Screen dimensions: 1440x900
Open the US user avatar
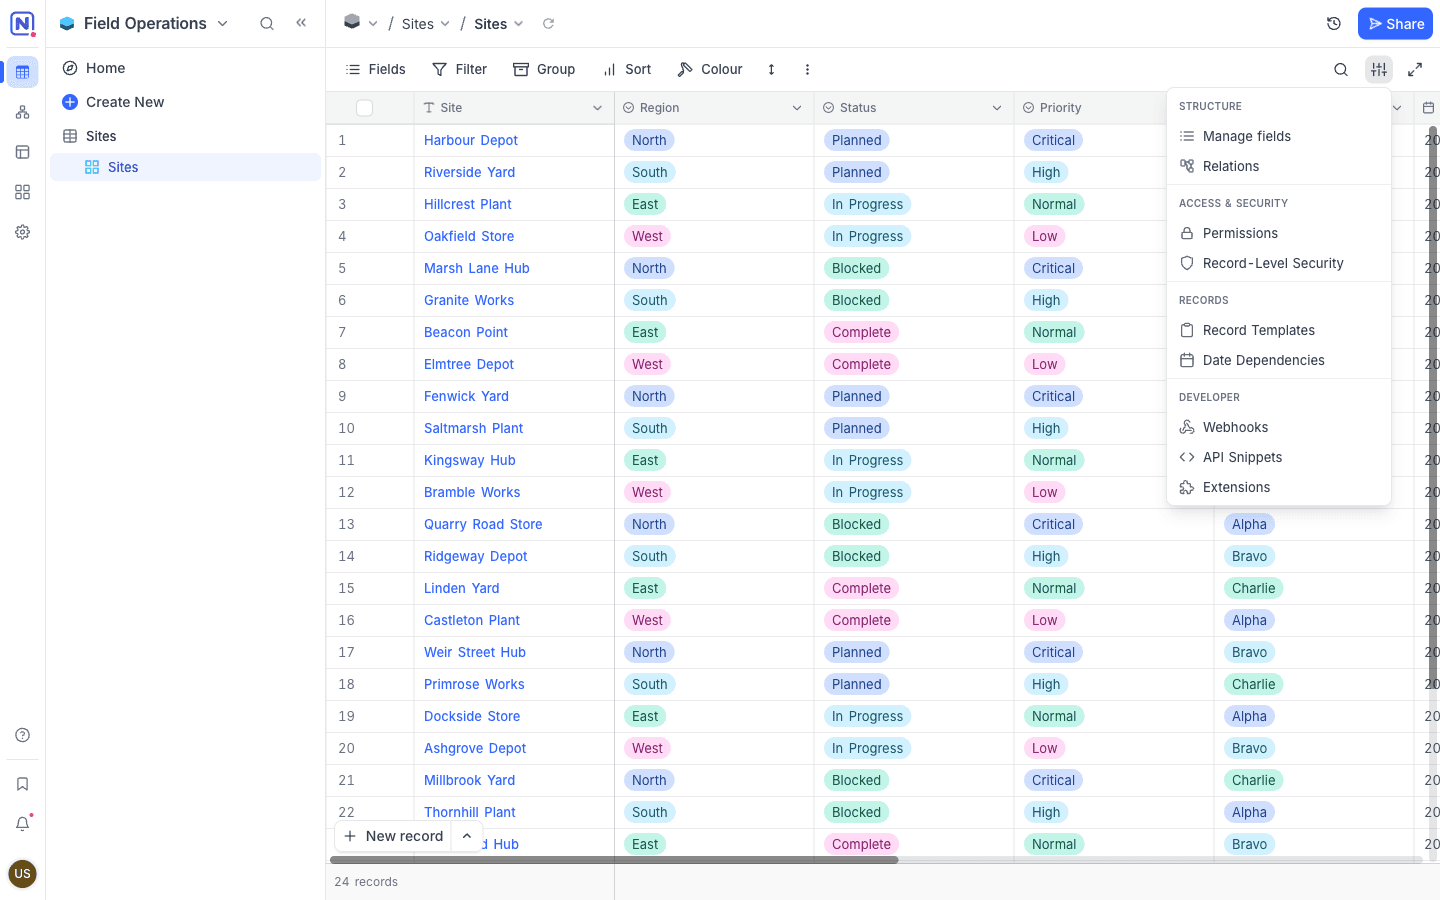pyautogui.click(x=22, y=873)
